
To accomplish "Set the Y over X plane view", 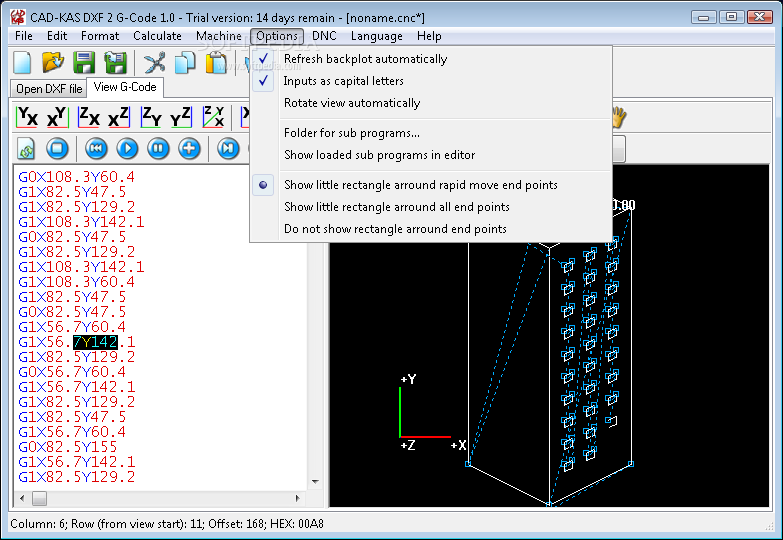I will tap(26, 117).
